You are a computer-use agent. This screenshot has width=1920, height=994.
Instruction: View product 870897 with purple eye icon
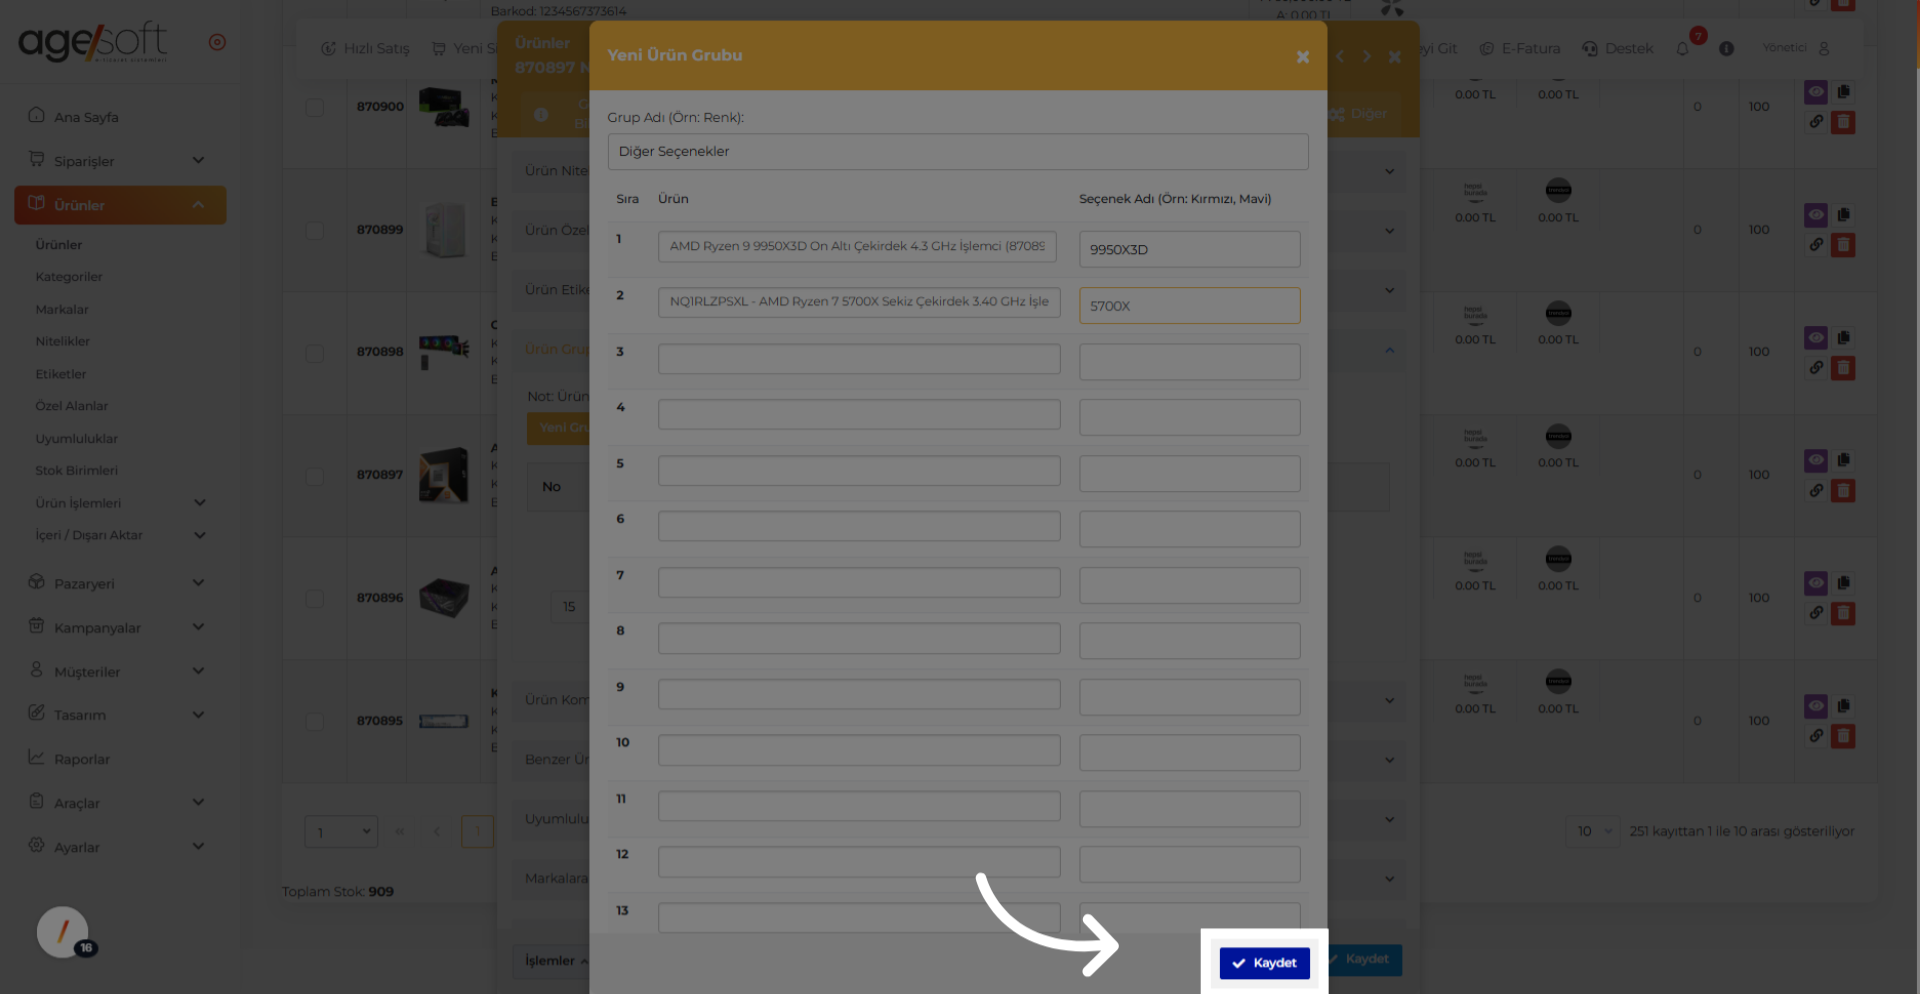click(x=1816, y=461)
